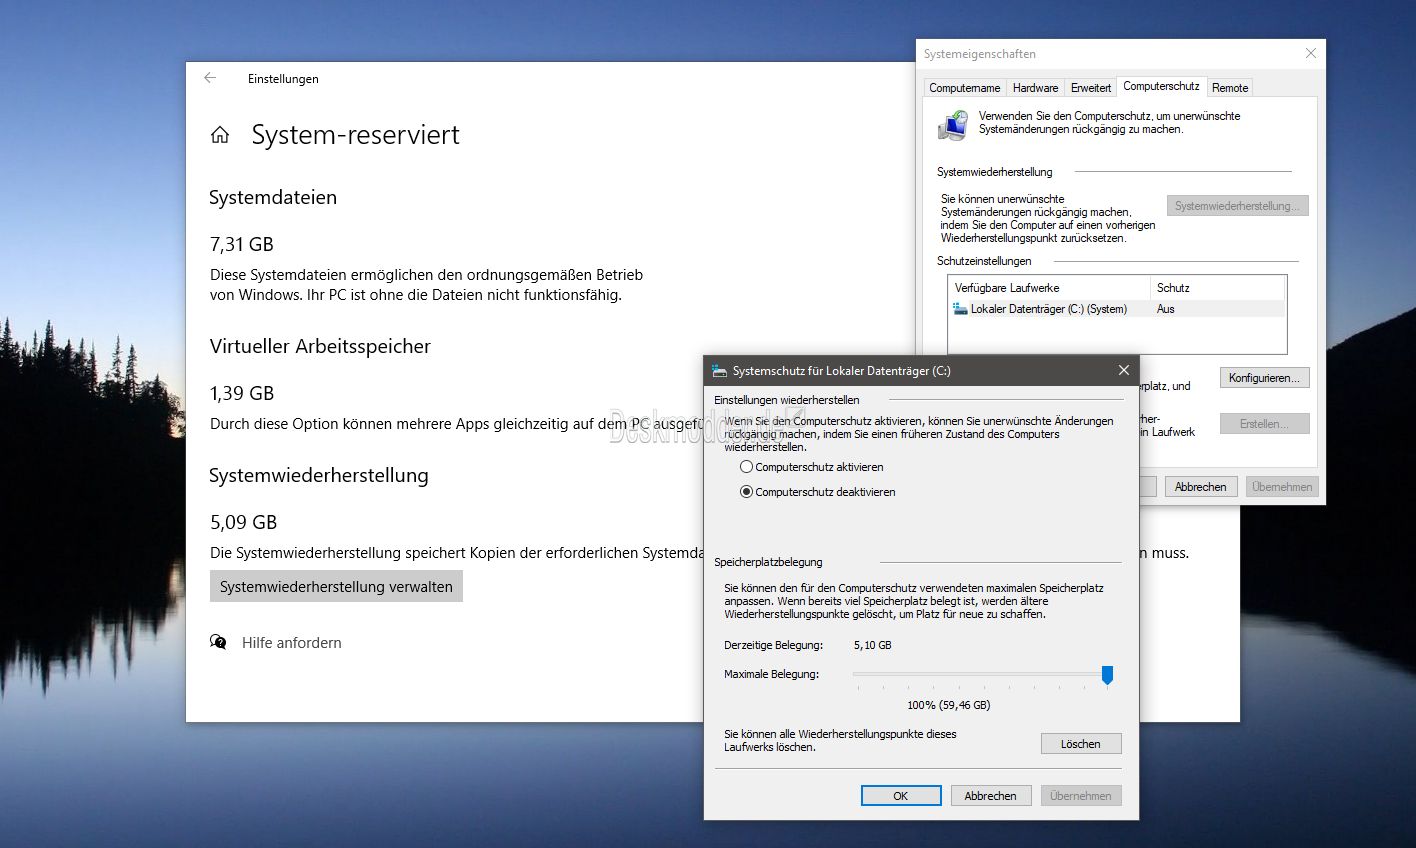Close the Systemschutz für Lokaler Datenträger dialog

pyautogui.click(x=1123, y=370)
